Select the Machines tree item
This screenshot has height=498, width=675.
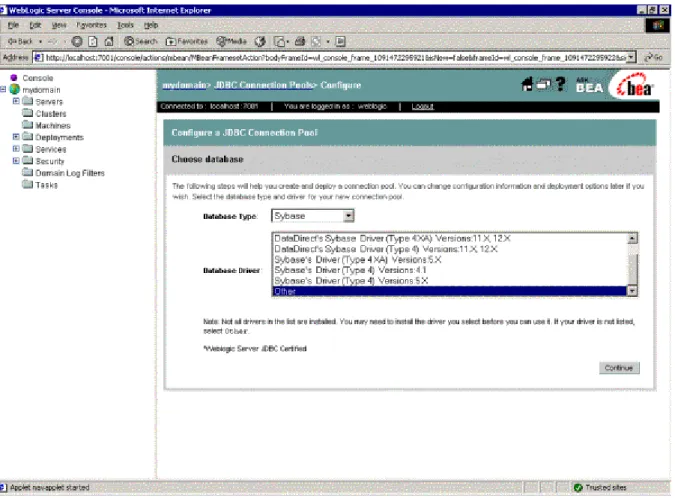coord(53,125)
